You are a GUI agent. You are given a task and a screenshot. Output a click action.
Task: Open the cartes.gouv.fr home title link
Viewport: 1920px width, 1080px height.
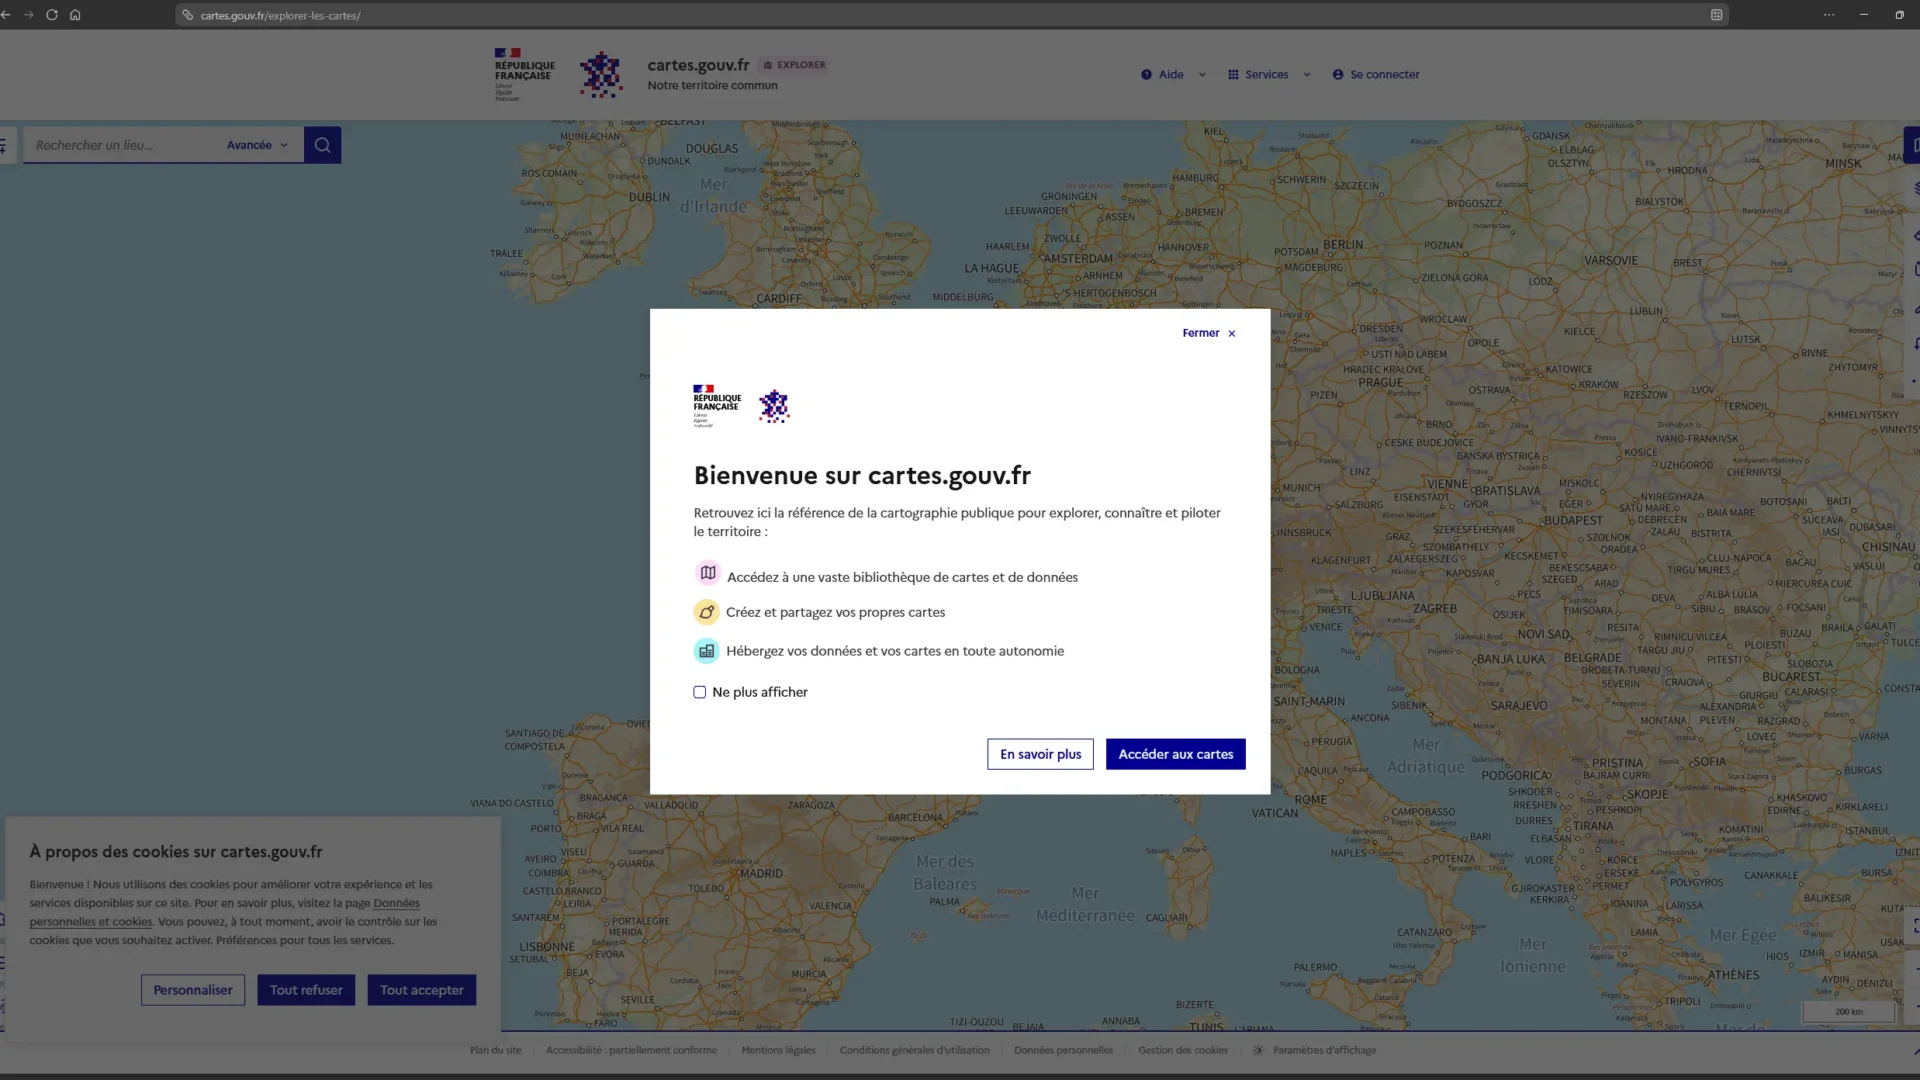[698, 65]
